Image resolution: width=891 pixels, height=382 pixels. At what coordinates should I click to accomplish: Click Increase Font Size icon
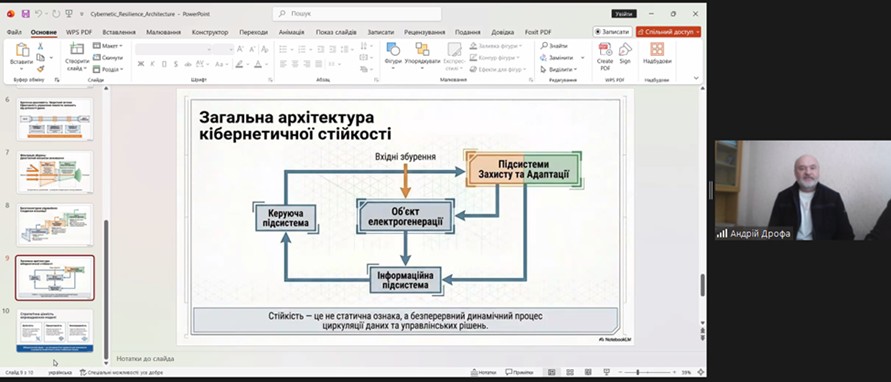[x=240, y=49]
